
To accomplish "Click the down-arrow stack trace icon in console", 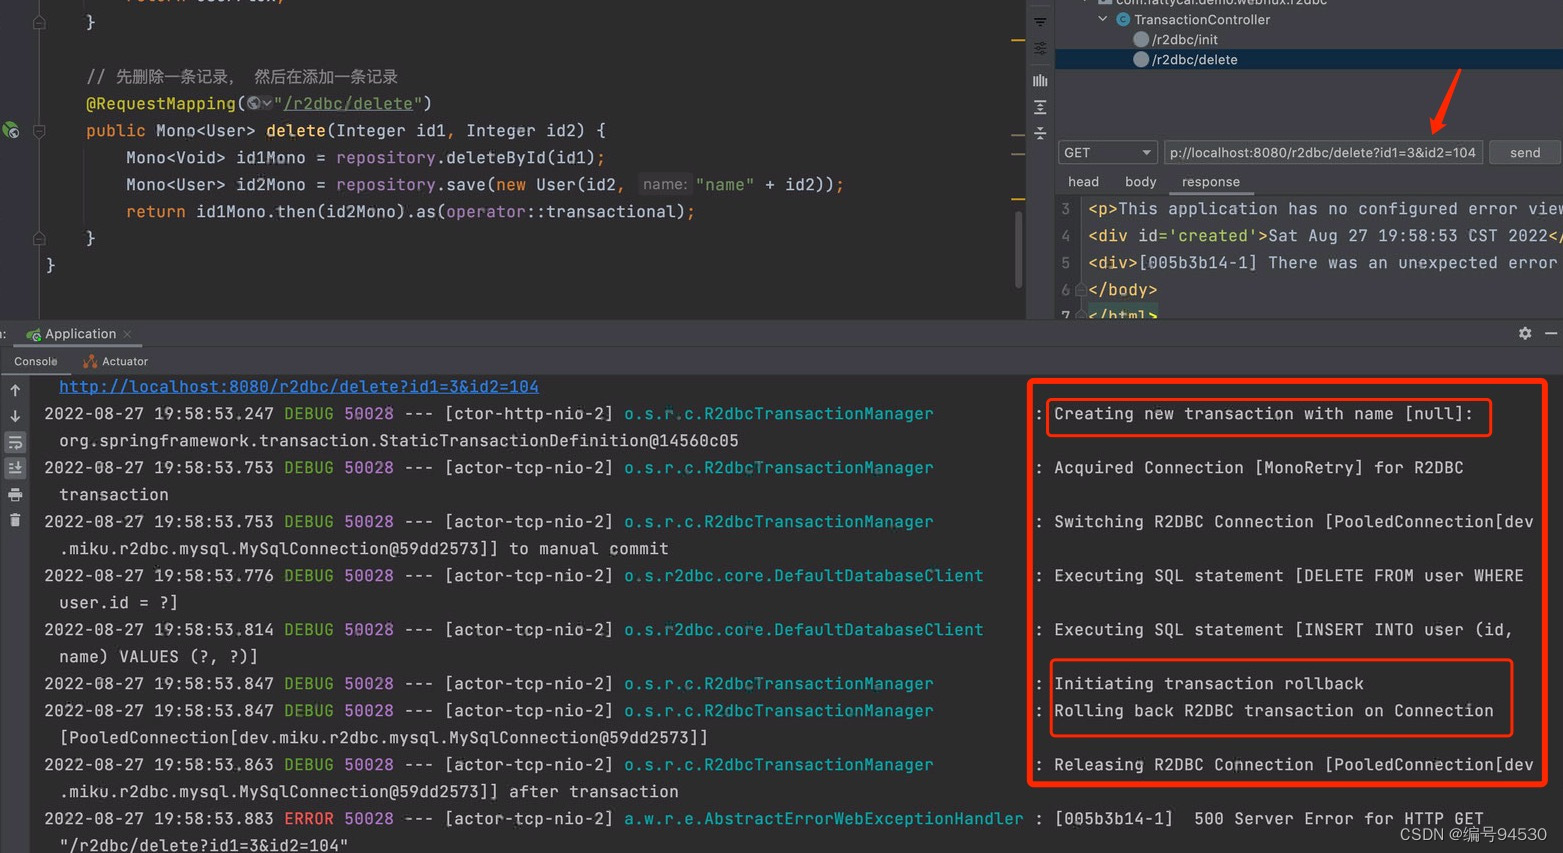I will click(x=15, y=416).
